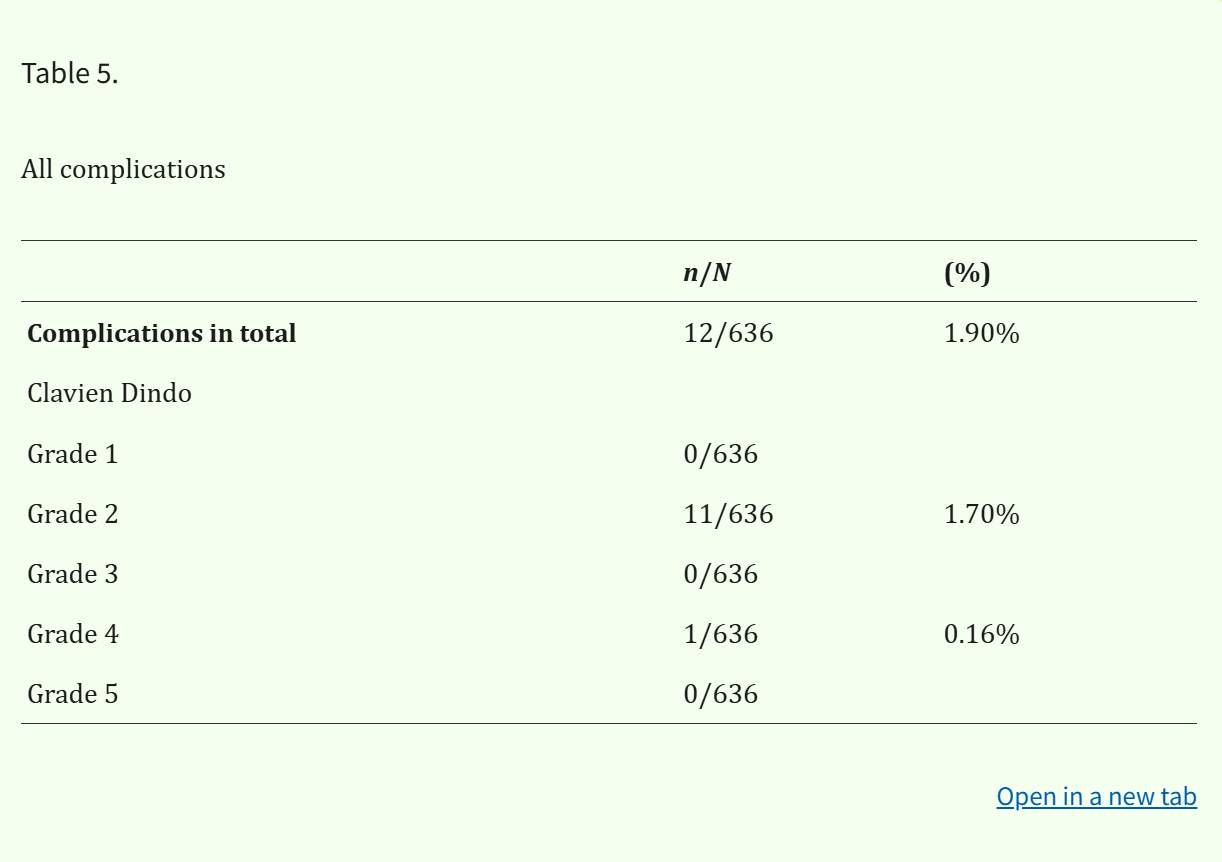Click the 11/636 cell value
Image resolution: width=1222 pixels, height=862 pixels.
click(728, 514)
